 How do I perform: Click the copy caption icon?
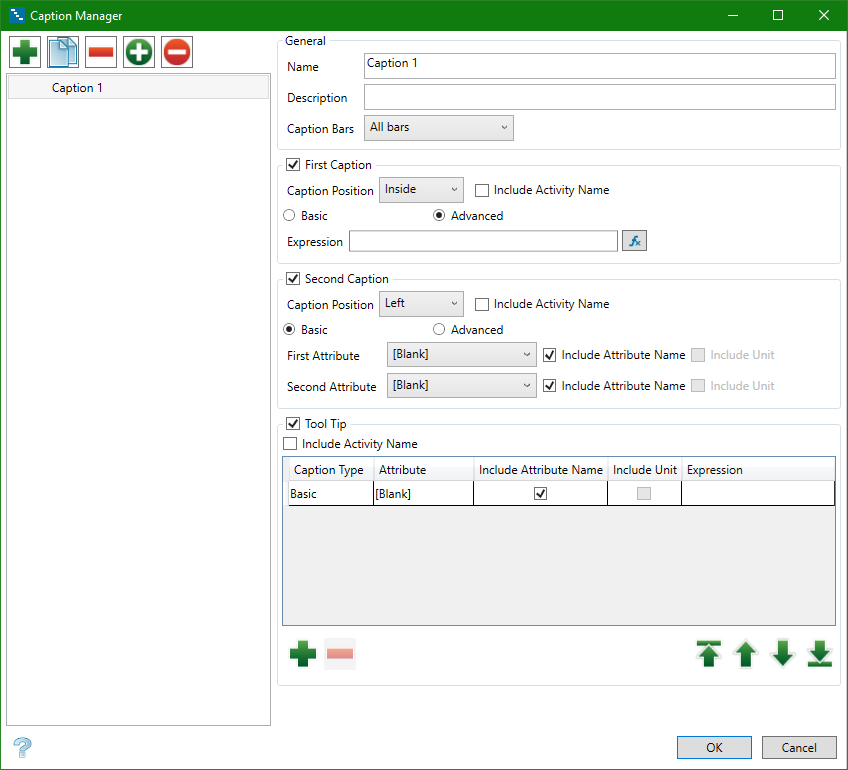coord(63,52)
